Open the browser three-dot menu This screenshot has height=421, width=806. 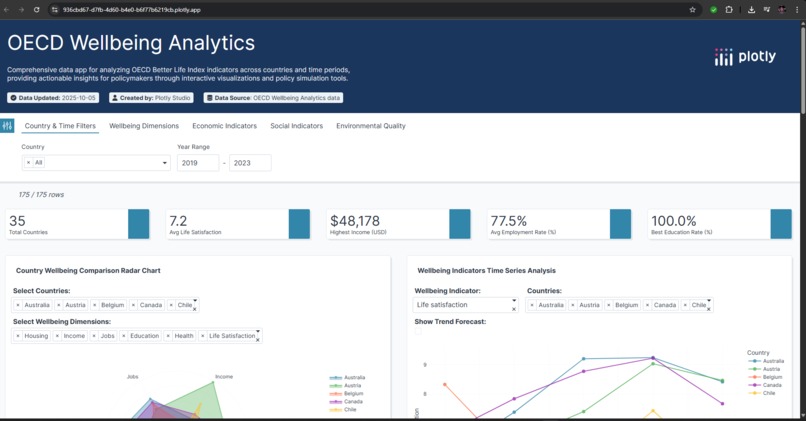[x=797, y=10]
